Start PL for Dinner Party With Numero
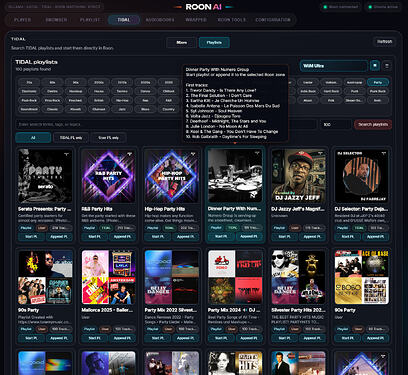This screenshot has height=375, width=408. click(x=221, y=236)
